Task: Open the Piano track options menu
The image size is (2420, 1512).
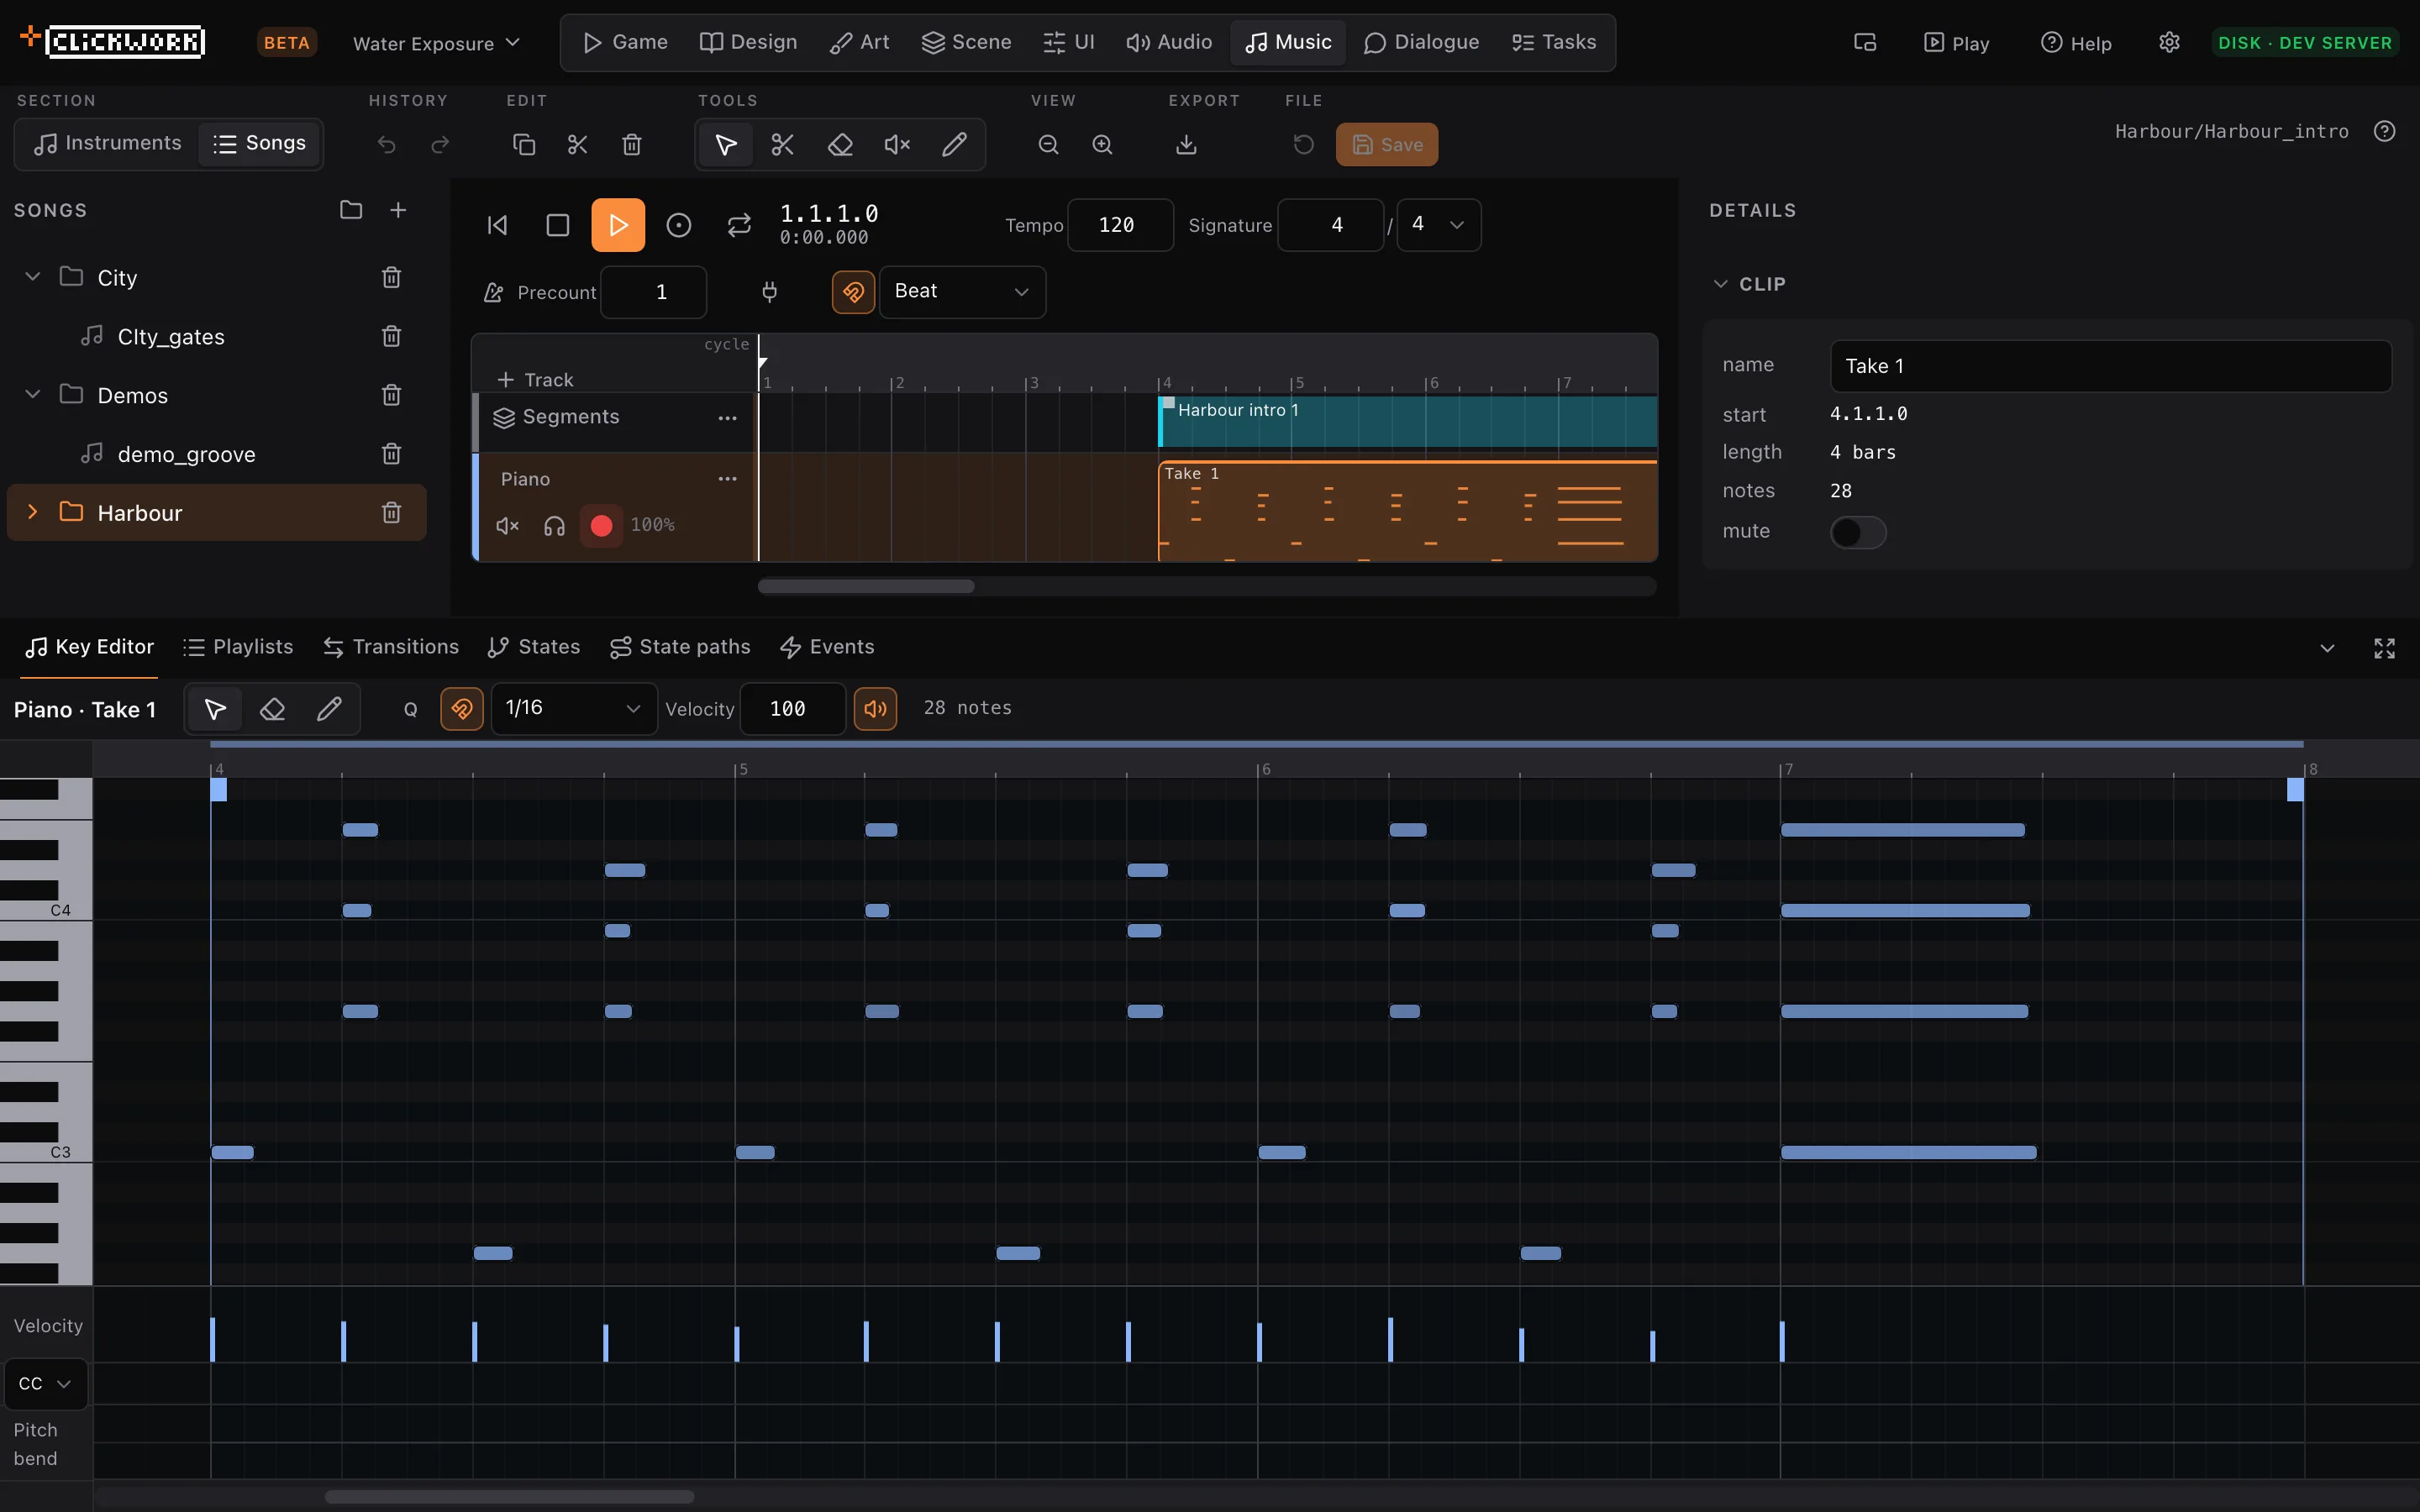Action: point(727,479)
